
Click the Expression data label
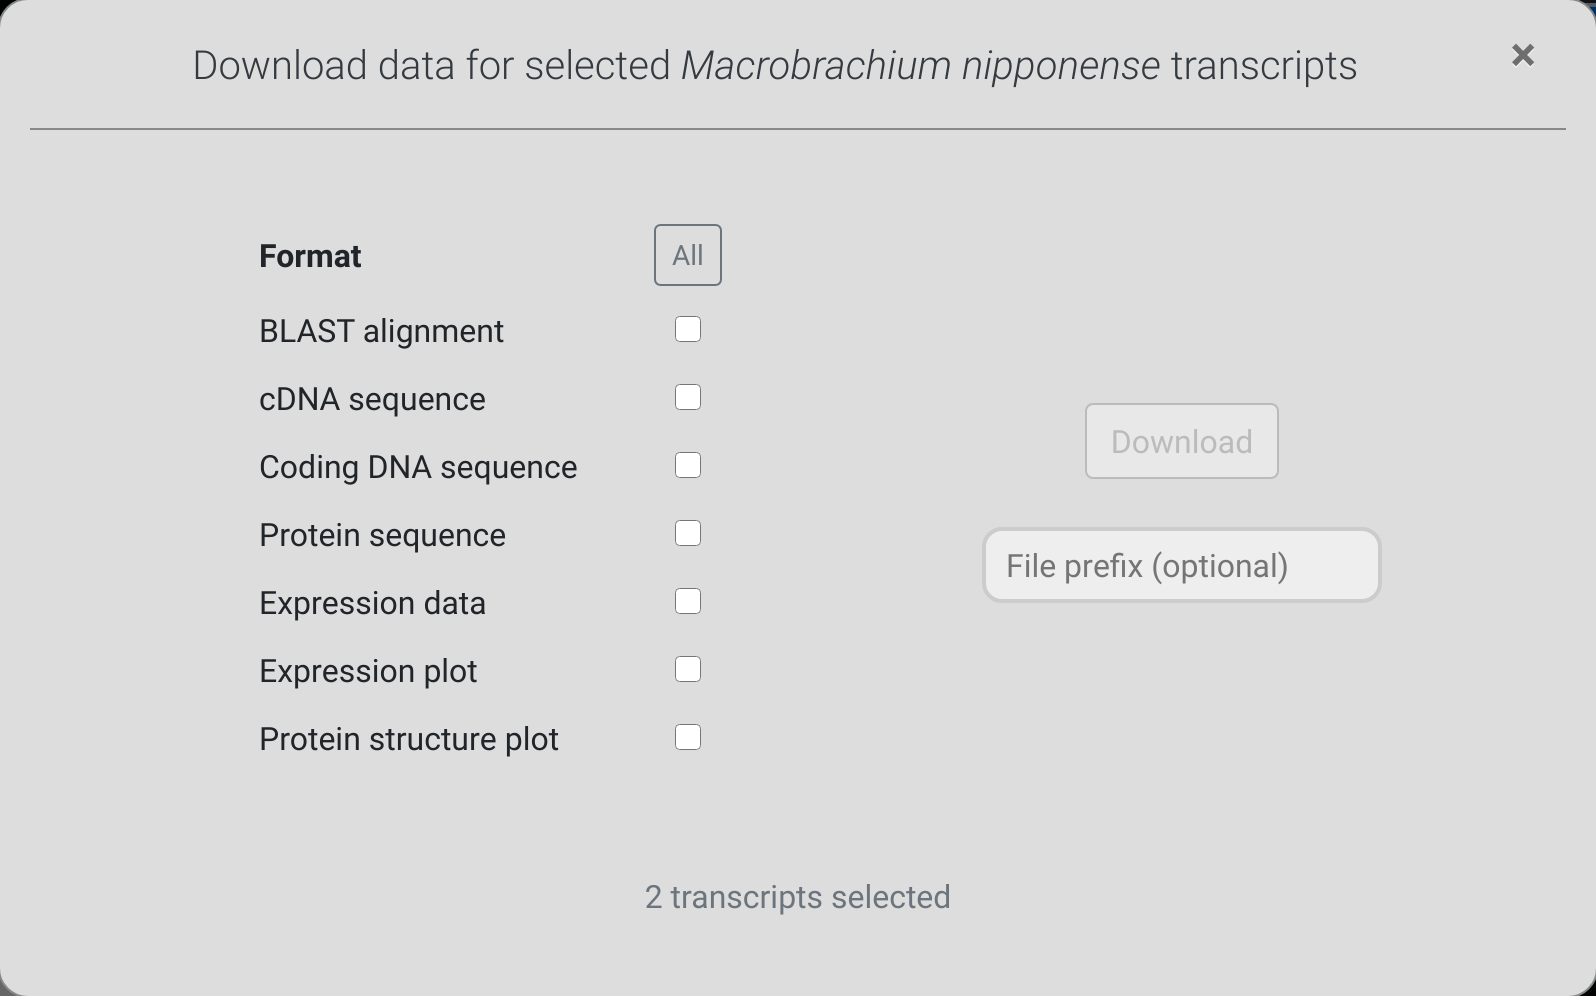point(372,603)
